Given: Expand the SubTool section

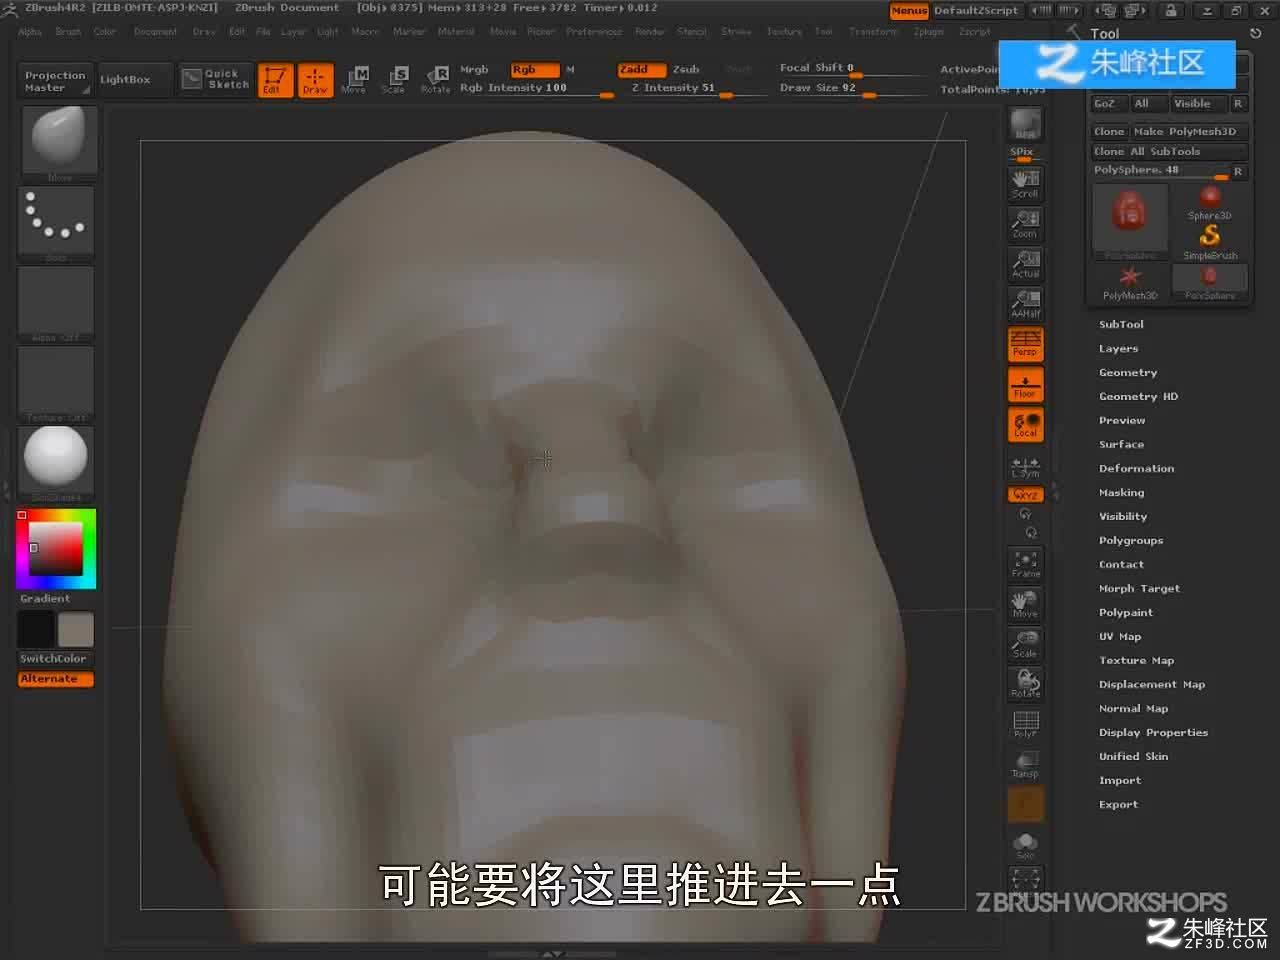Looking at the screenshot, I should [x=1121, y=324].
